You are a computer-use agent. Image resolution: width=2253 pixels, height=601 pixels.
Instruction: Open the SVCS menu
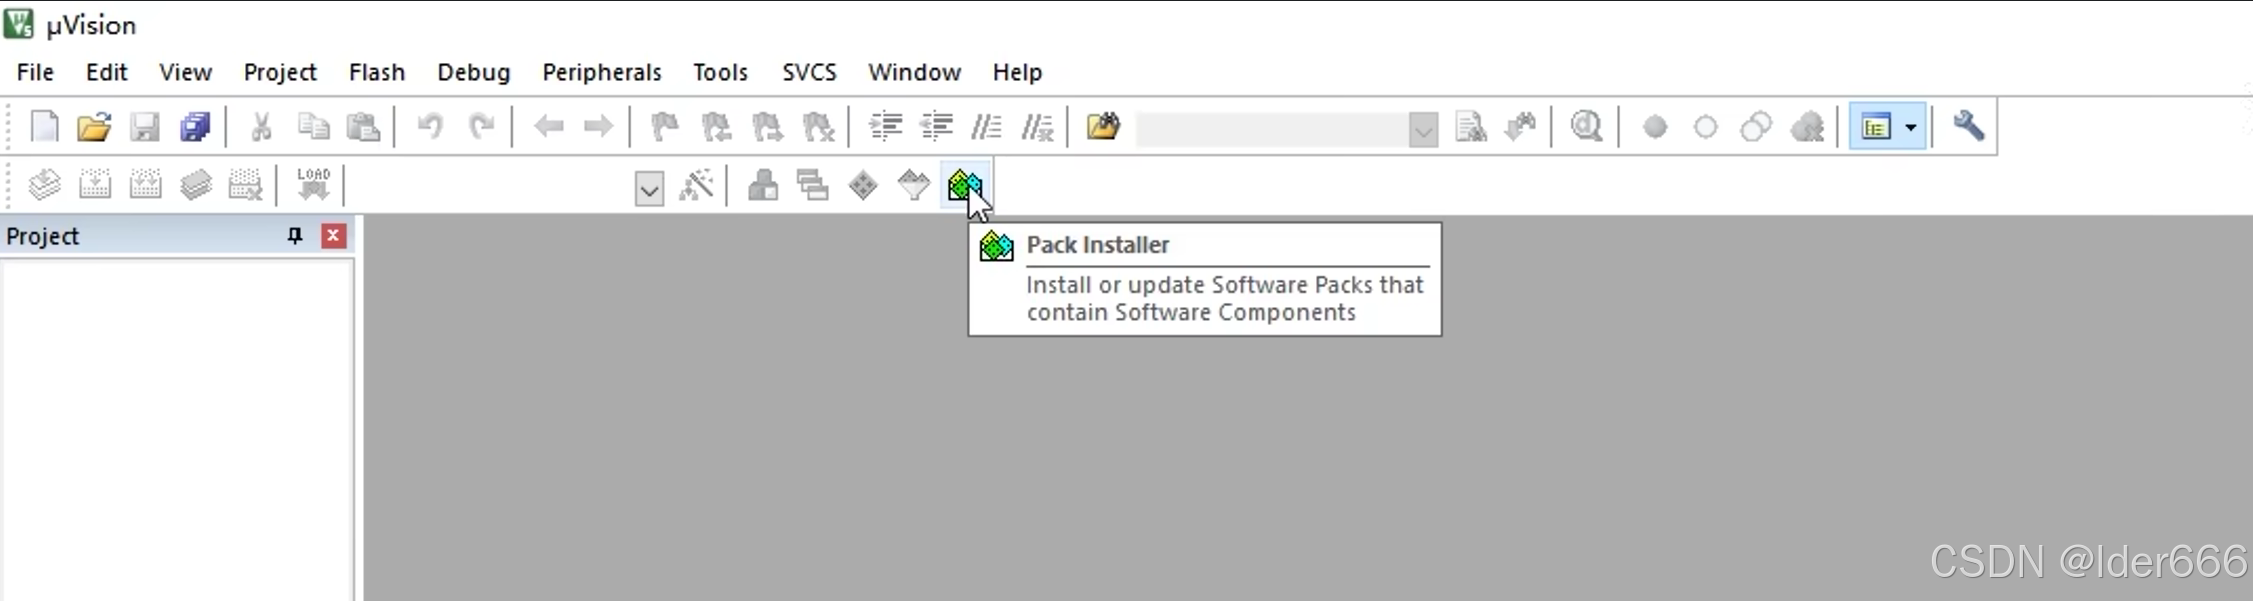809,72
